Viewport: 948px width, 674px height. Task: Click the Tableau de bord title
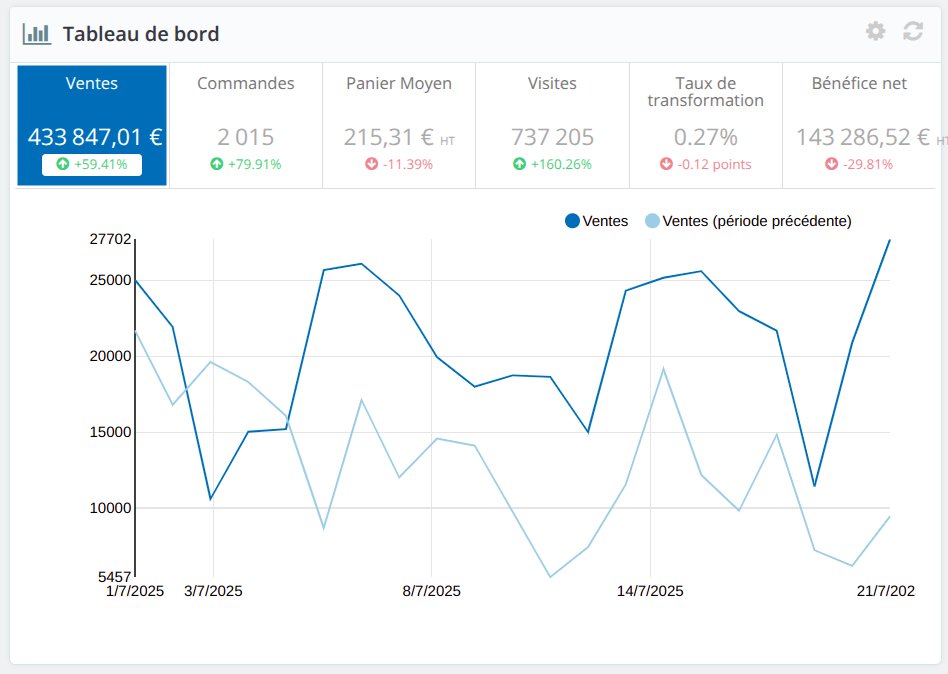click(141, 34)
